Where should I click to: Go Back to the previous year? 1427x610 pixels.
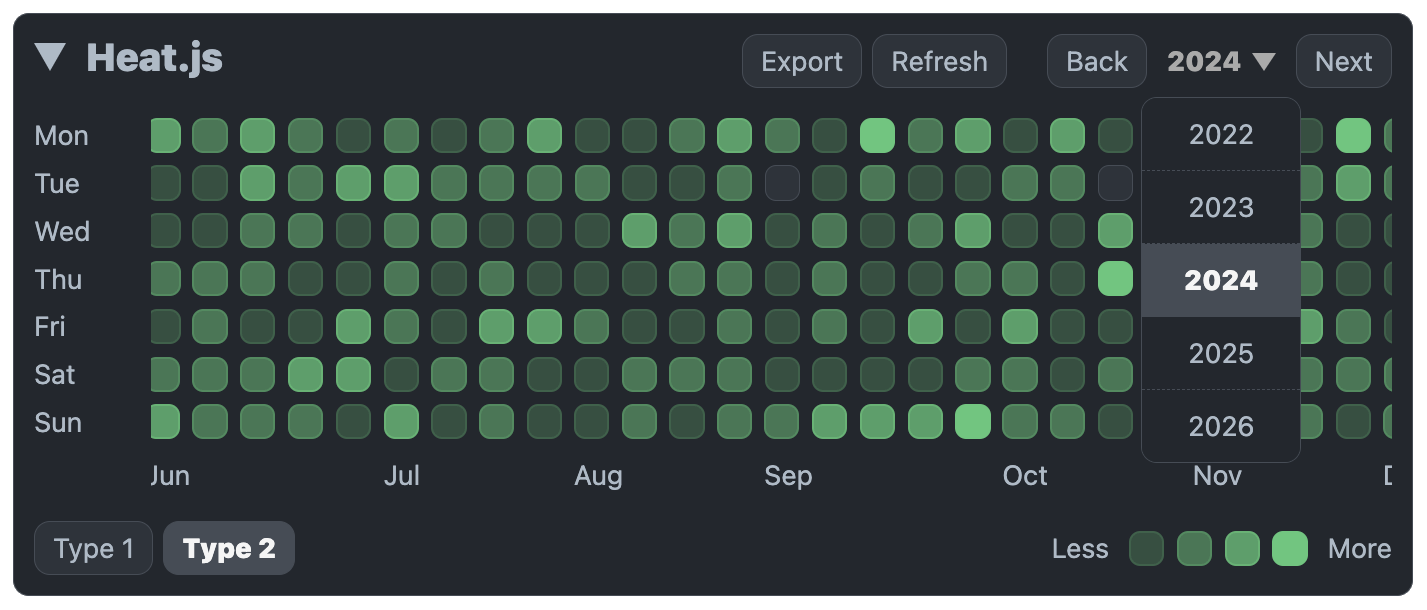1096,61
